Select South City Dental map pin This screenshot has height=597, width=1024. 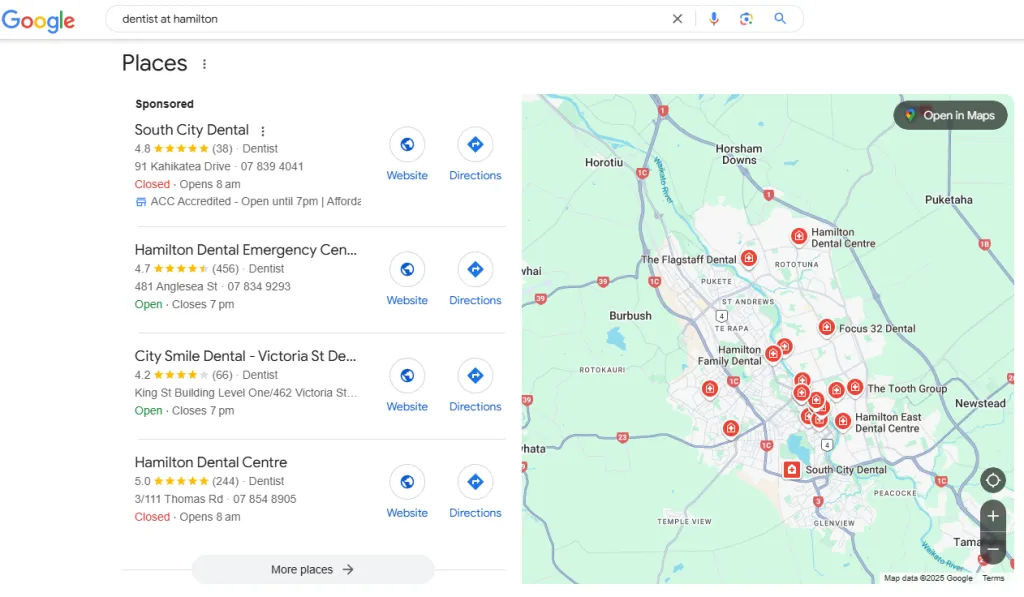(x=792, y=470)
